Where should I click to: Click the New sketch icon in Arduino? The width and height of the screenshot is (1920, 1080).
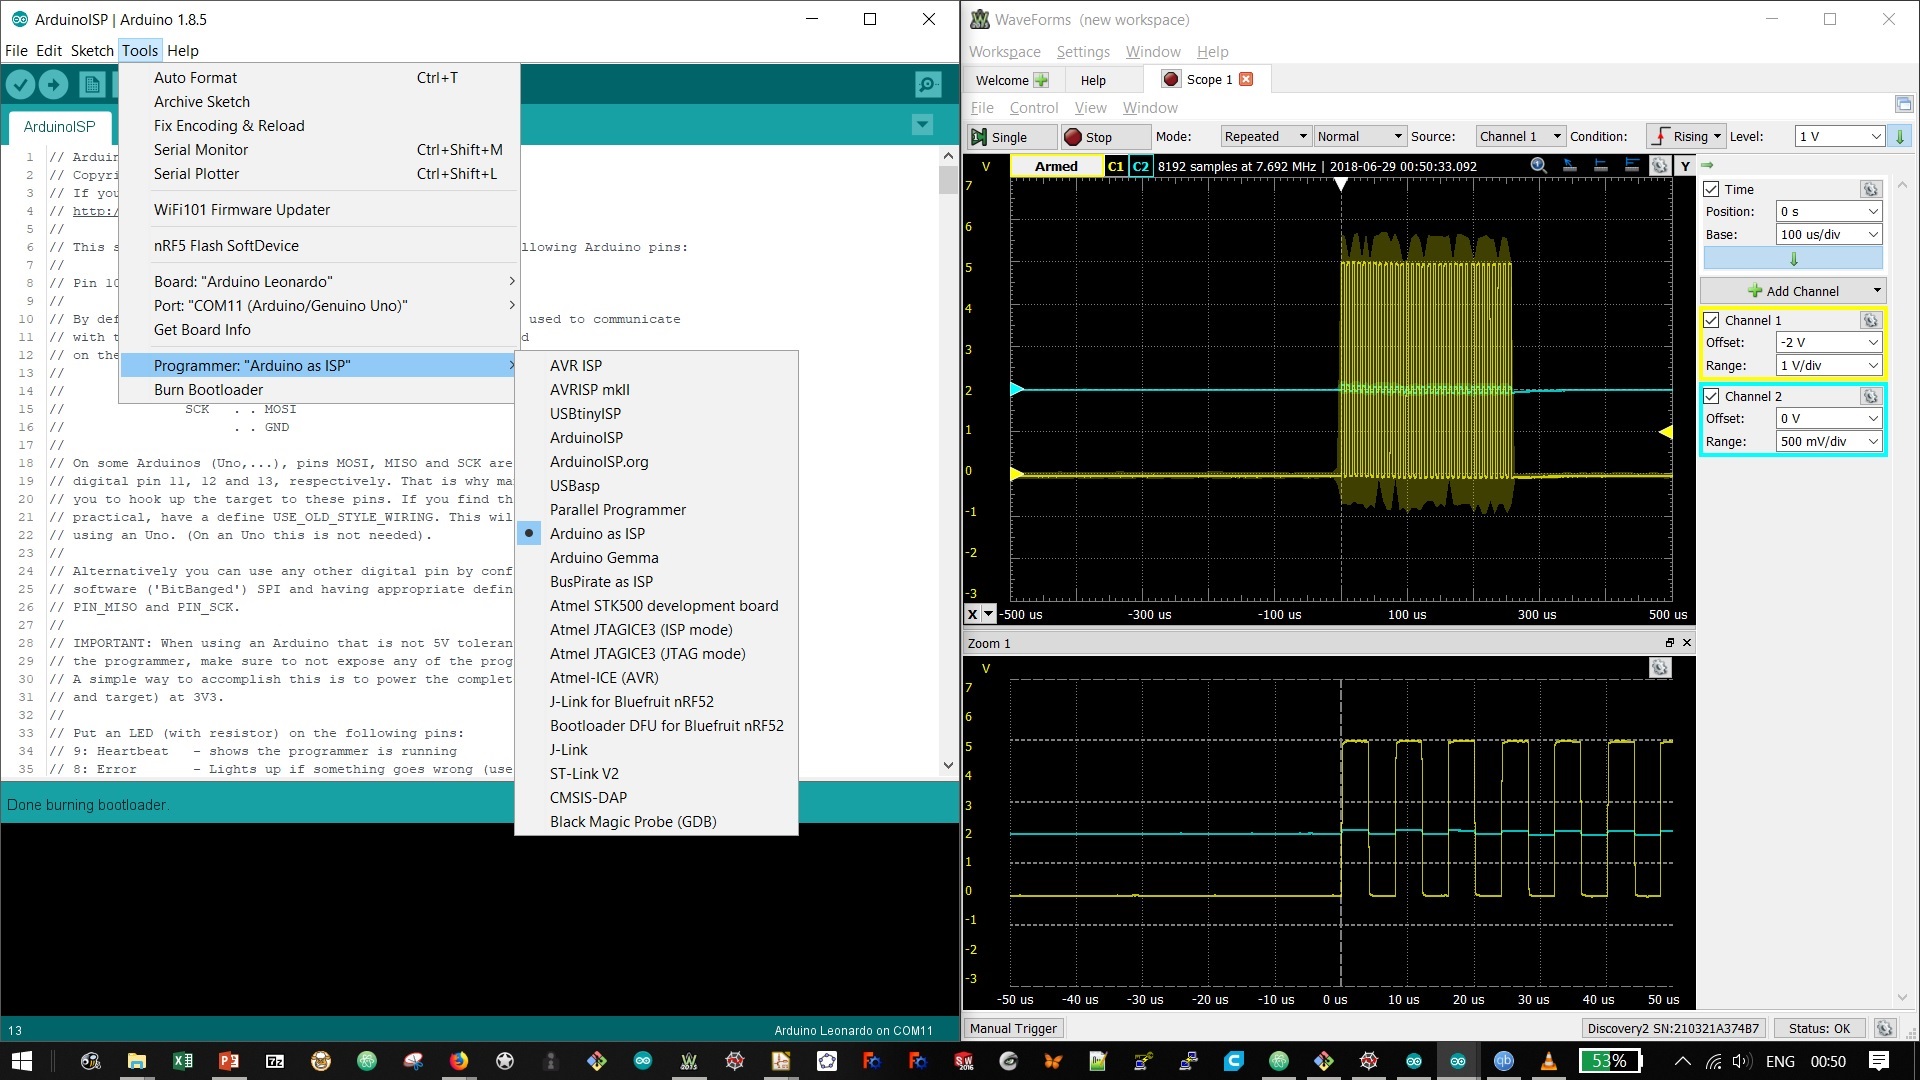pyautogui.click(x=92, y=85)
